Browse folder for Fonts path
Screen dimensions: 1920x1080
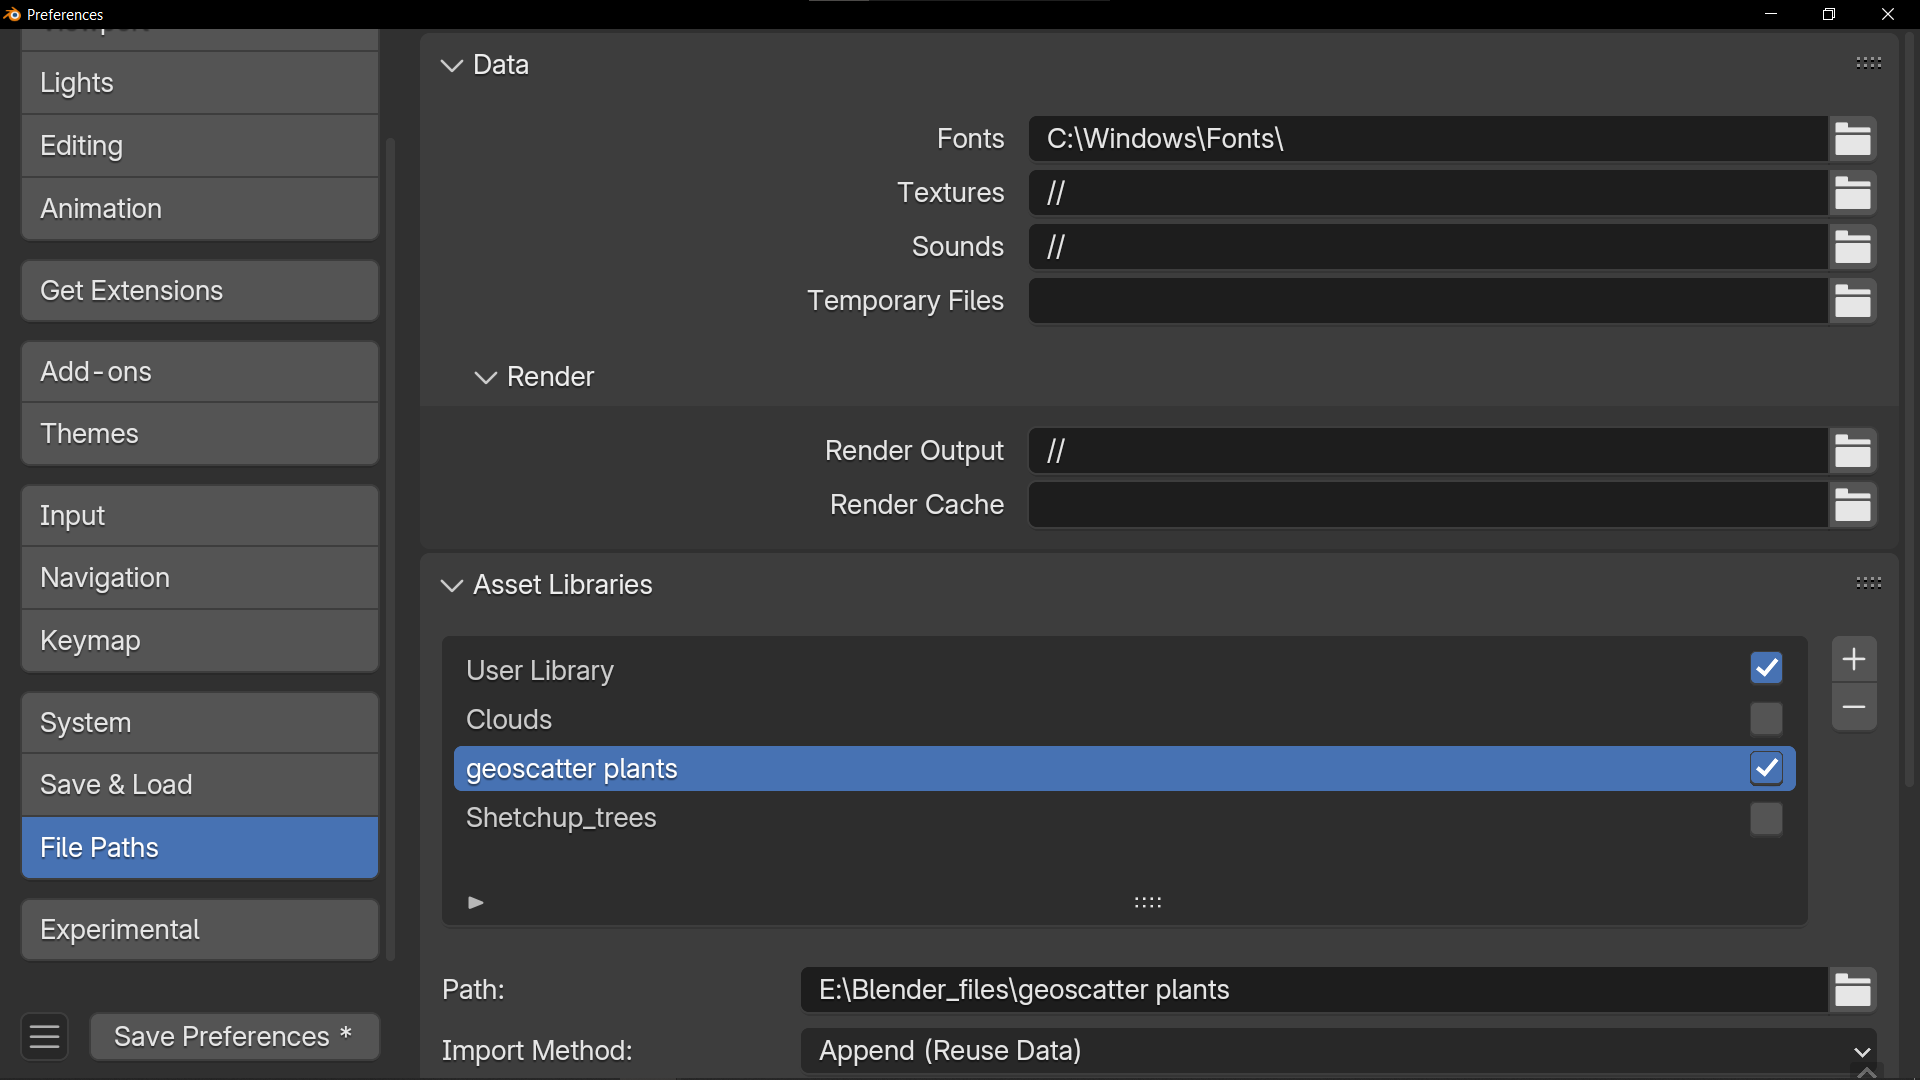pyautogui.click(x=1853, y=139)
